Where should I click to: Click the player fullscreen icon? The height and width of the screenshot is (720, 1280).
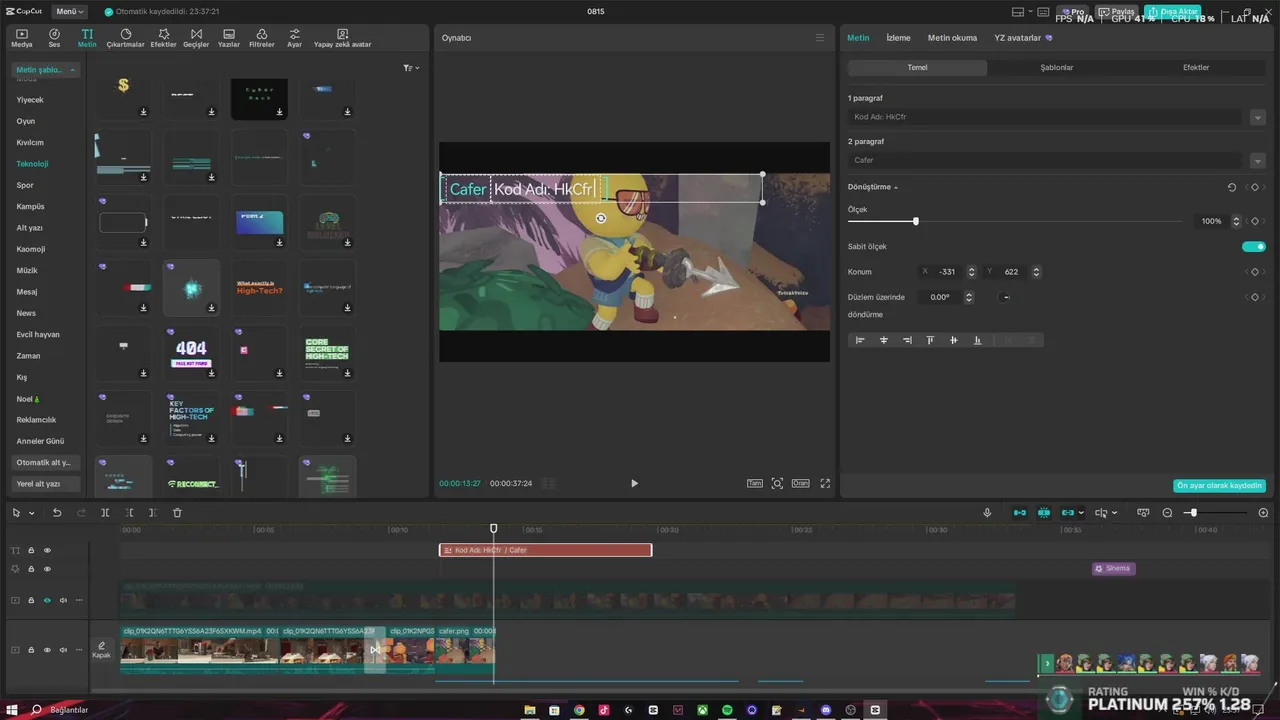[825, 483]
